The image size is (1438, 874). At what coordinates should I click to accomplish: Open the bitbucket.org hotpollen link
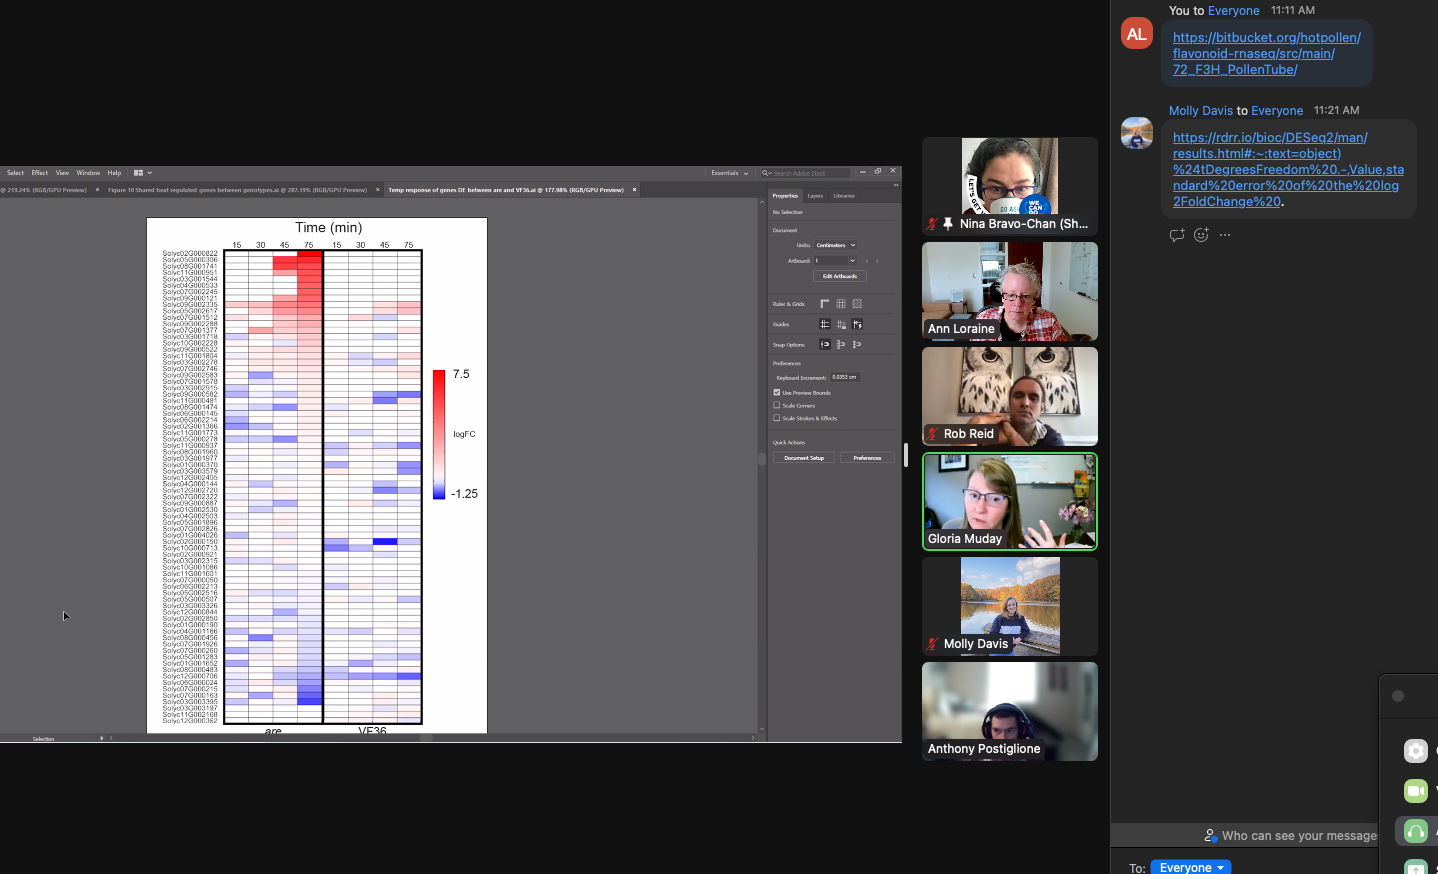point(1266,54)
